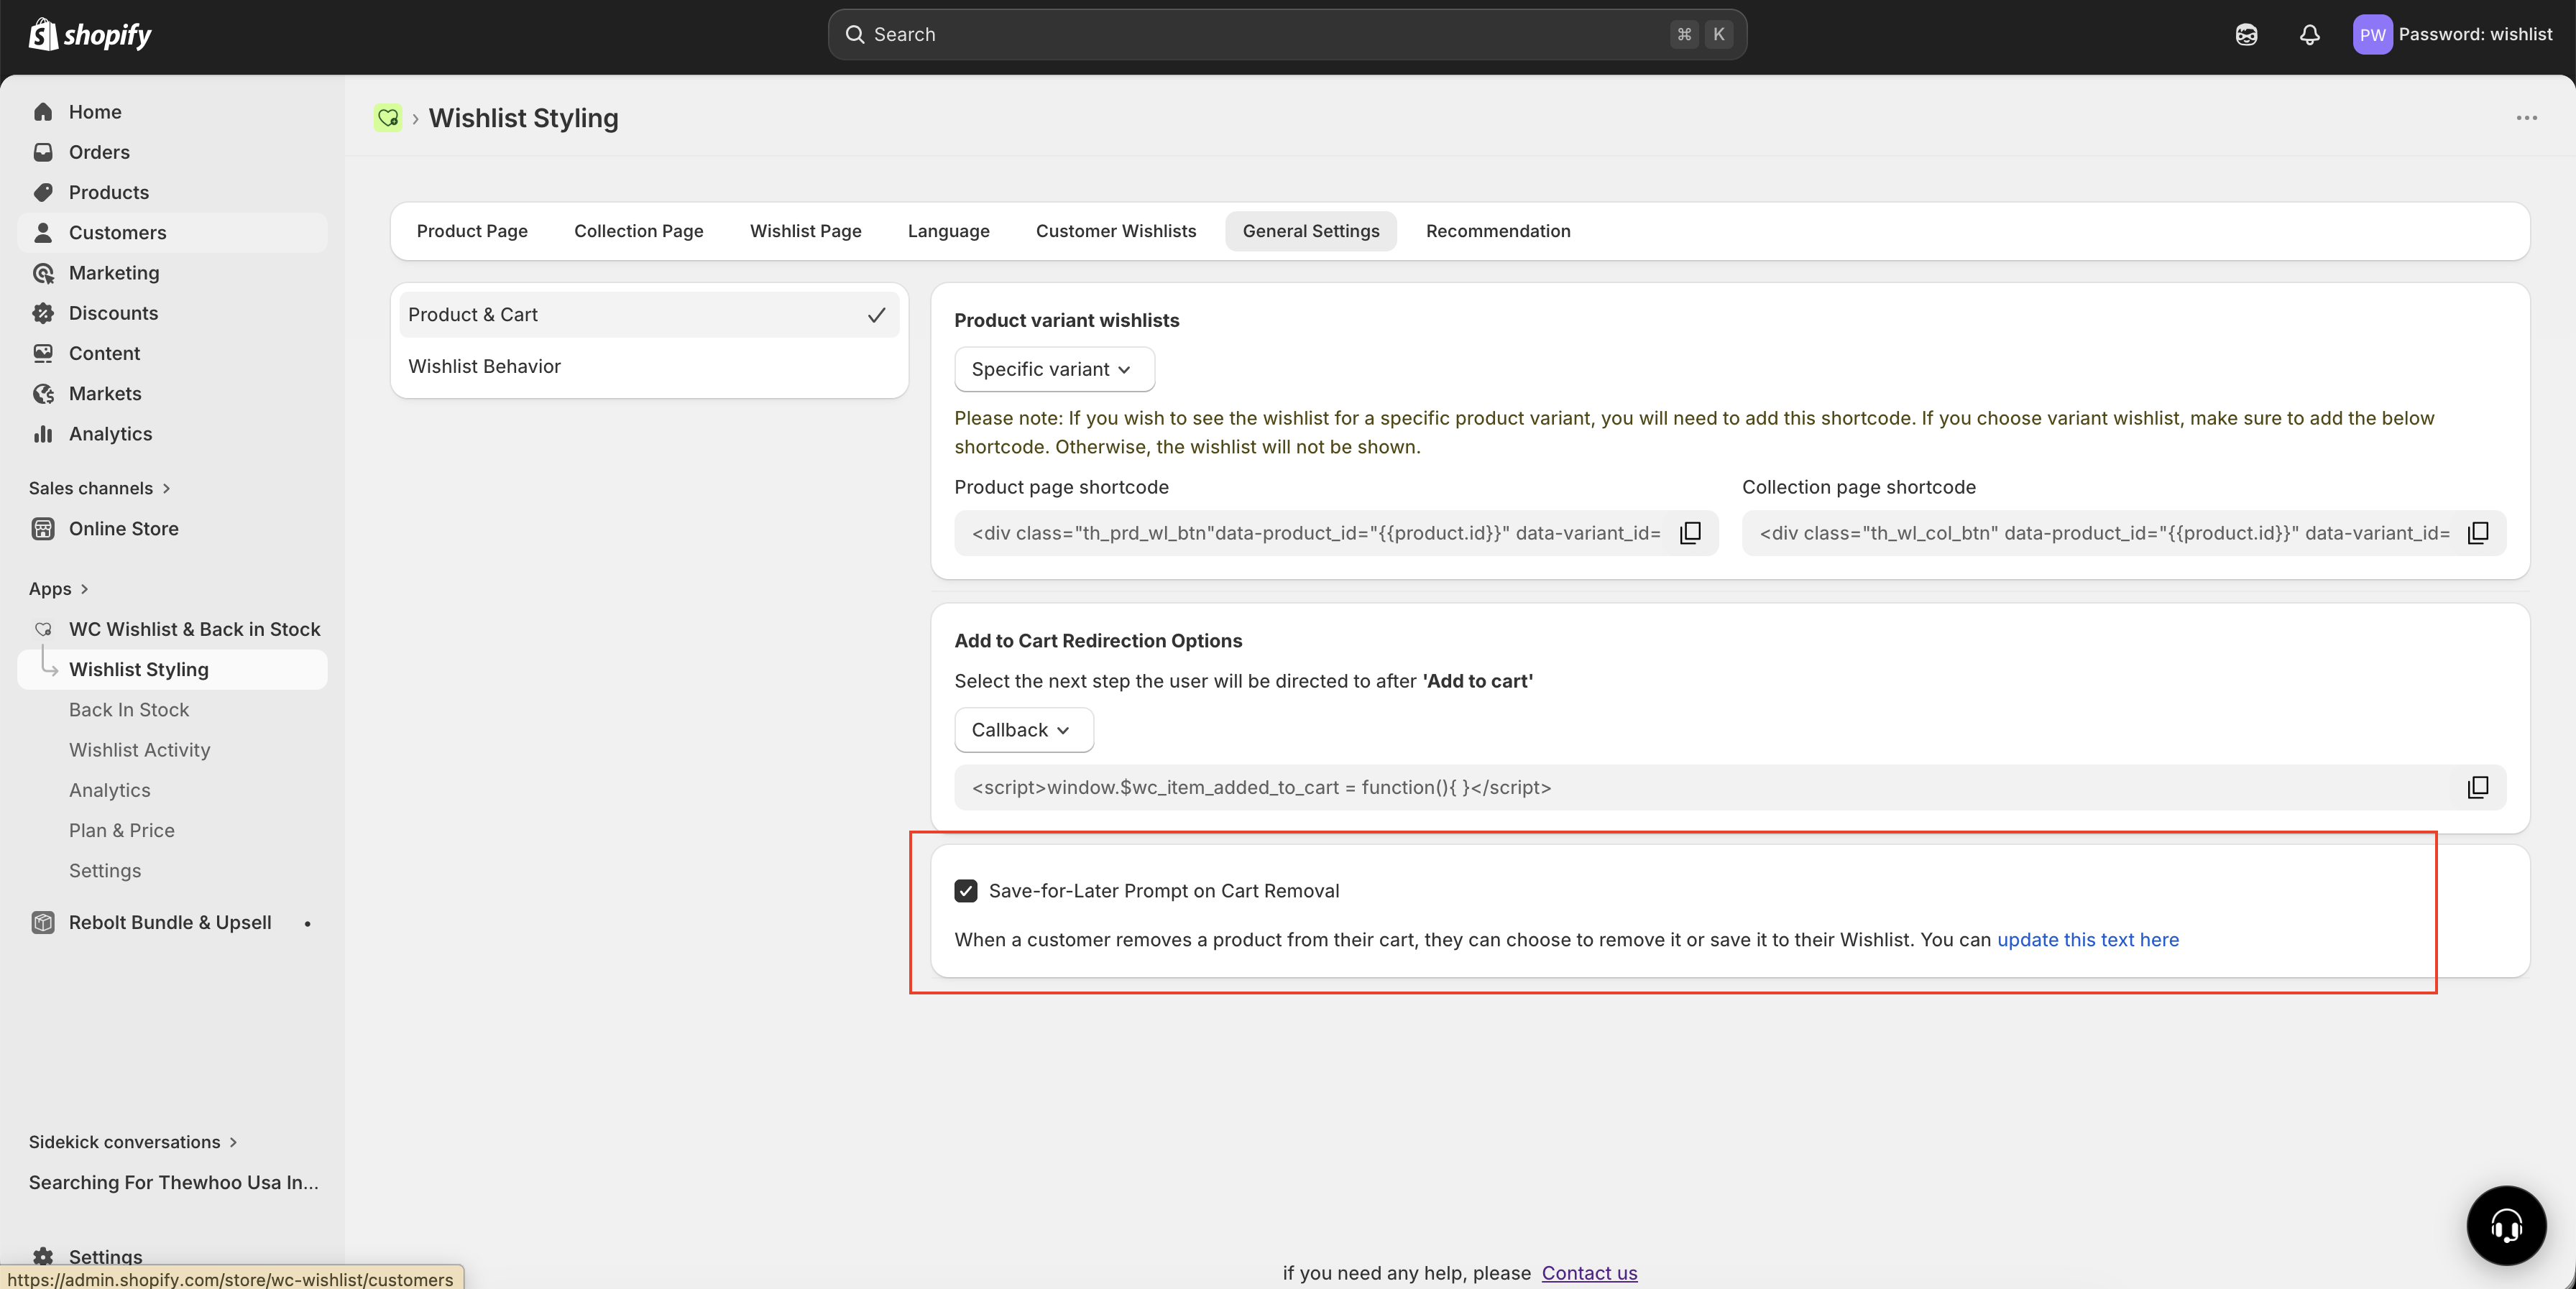Click the Rebolt Bundle & Upsell icon
The width and height of the screenshot is (2576, 1289).
tap(43, 922)
